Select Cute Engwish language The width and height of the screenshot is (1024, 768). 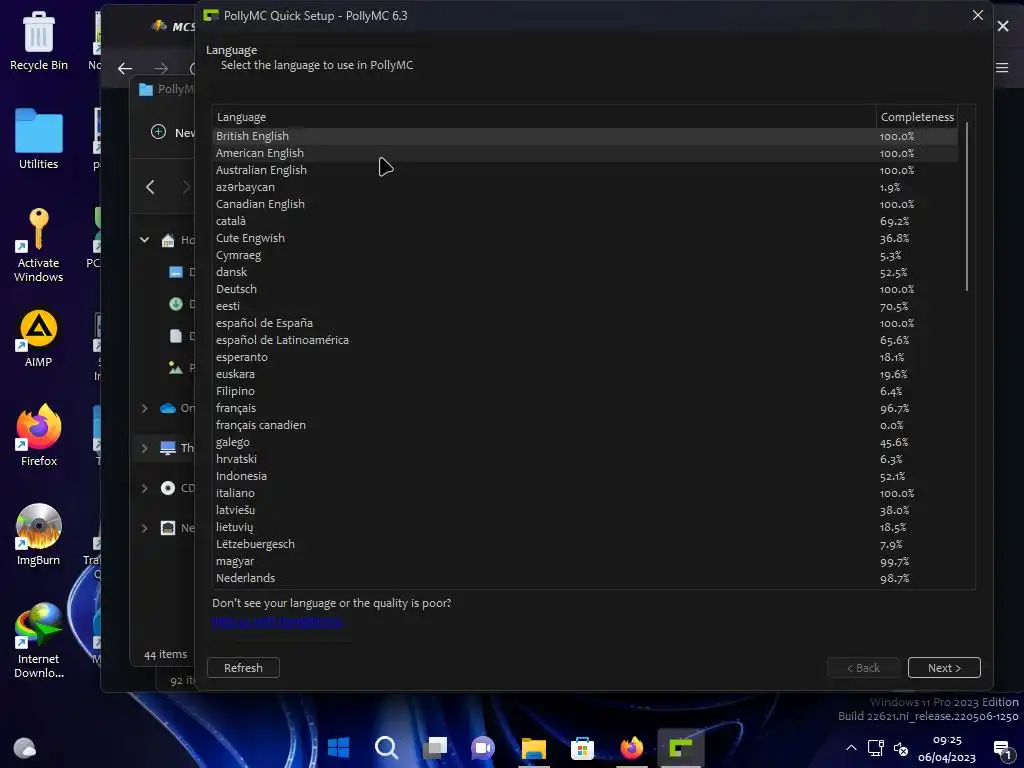(585, 238)
